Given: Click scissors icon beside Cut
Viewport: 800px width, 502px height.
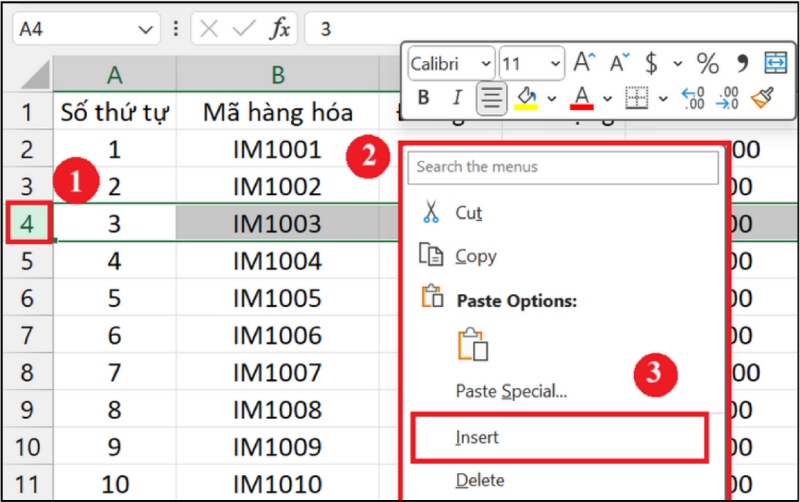Looking at the screenshot, I should click(x=431, y=212).
